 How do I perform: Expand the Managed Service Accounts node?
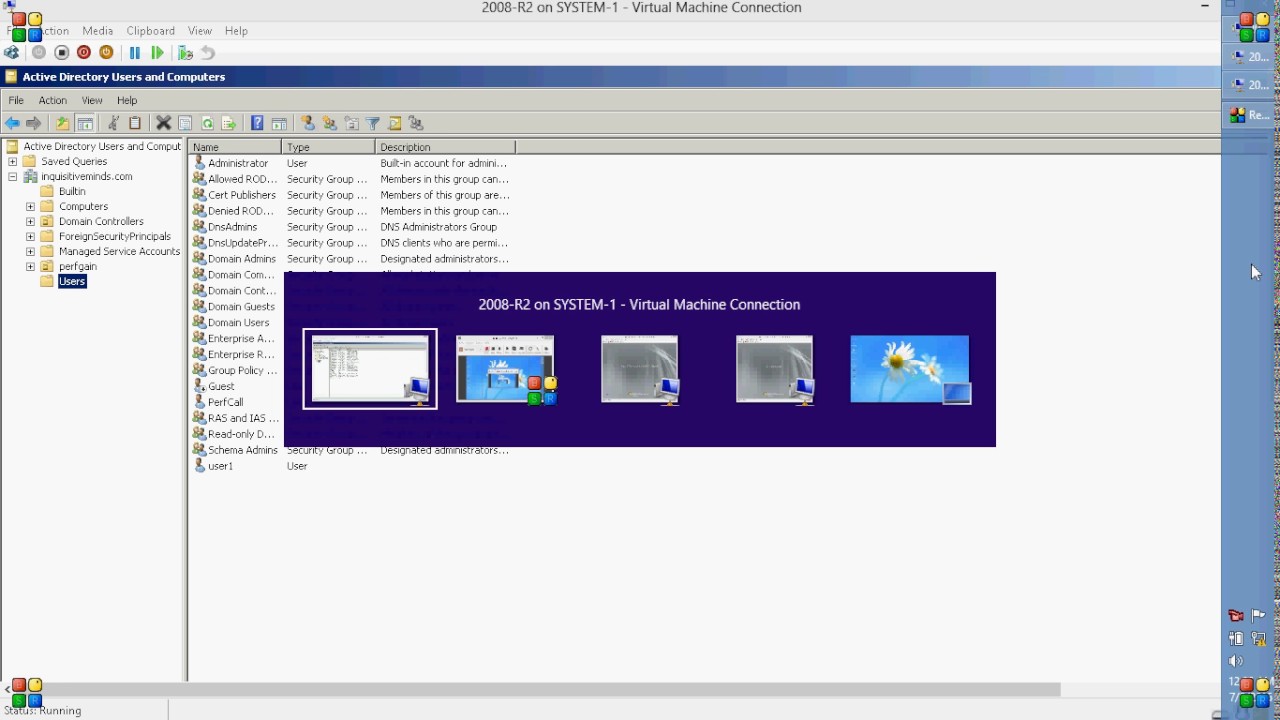click(30, 251)
